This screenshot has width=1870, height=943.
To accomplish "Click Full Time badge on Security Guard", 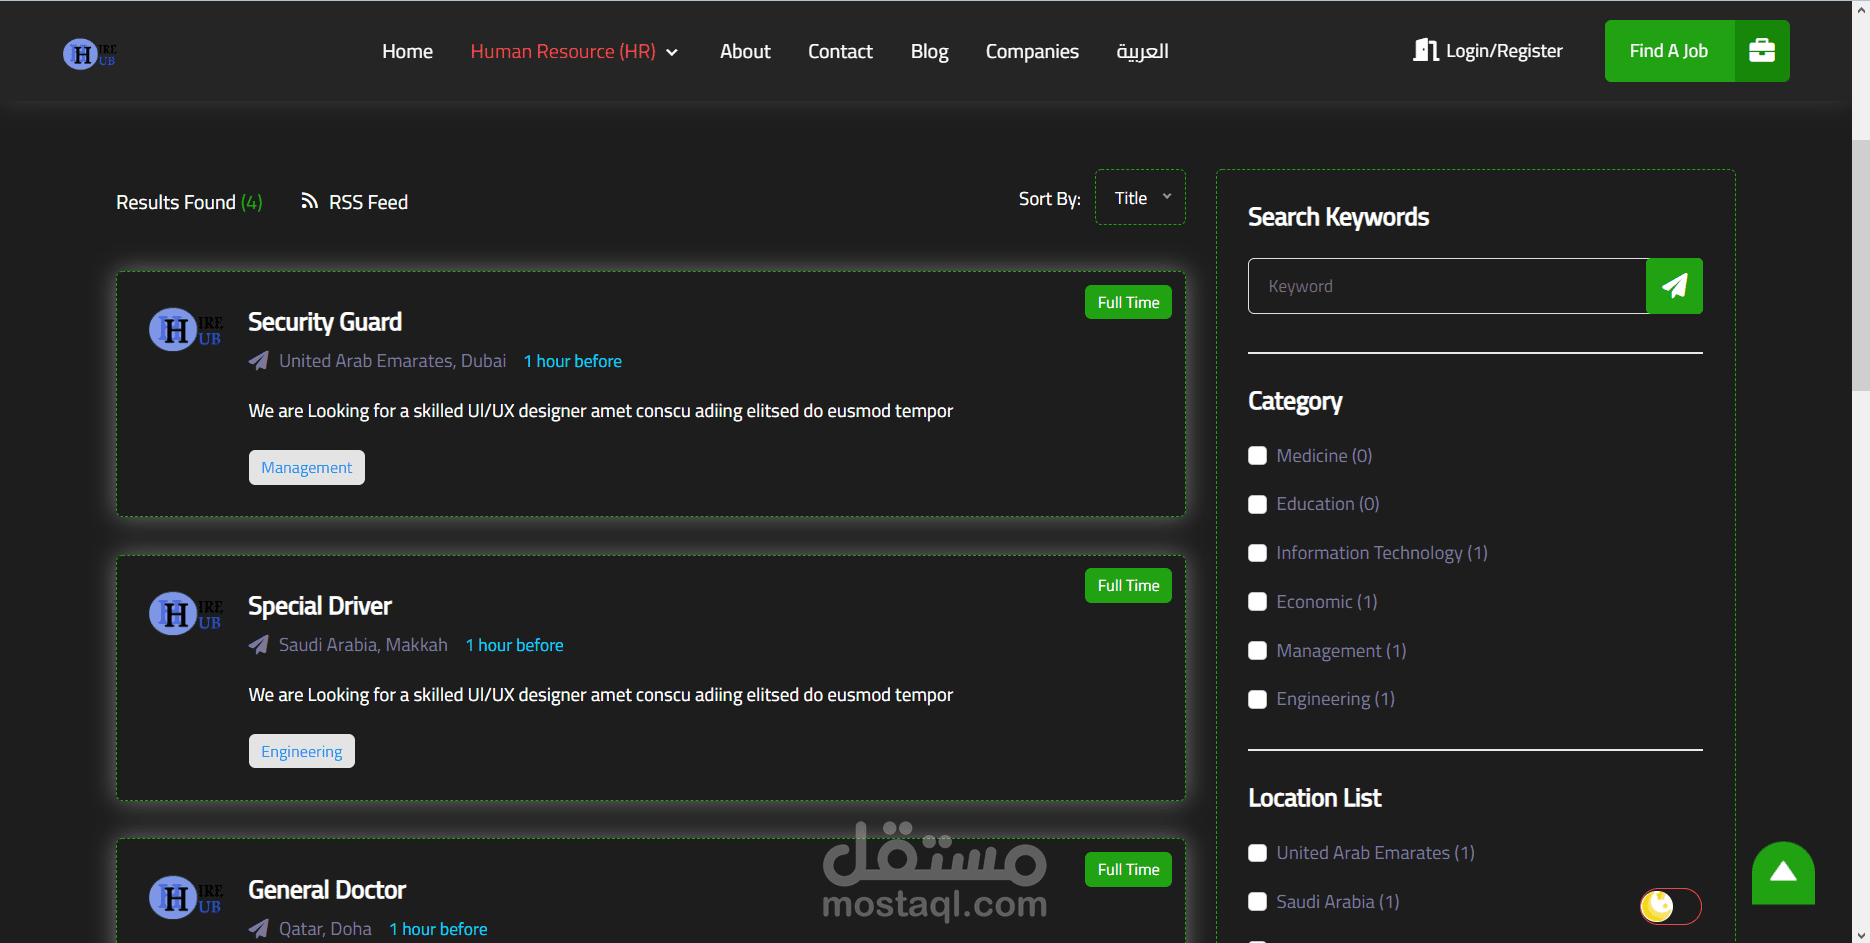I will (x=1128, y=302).
